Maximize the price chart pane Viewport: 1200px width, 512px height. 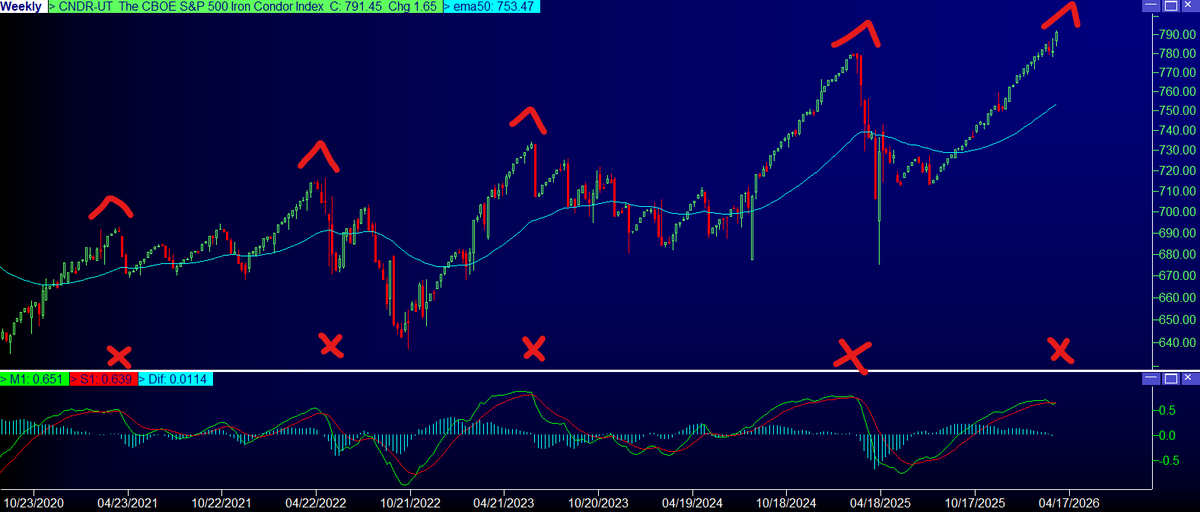tap(1170, 7)
